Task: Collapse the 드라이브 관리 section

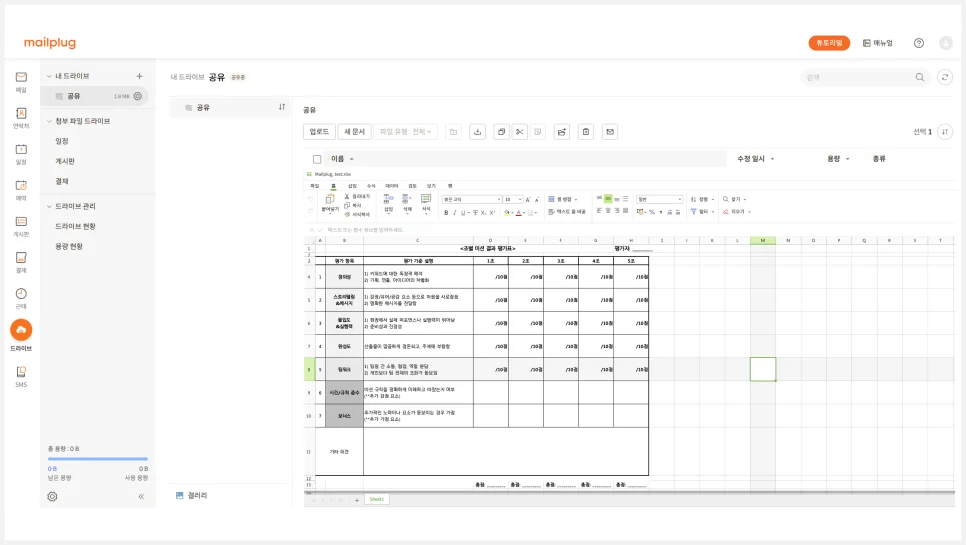Action: [46, 206]
